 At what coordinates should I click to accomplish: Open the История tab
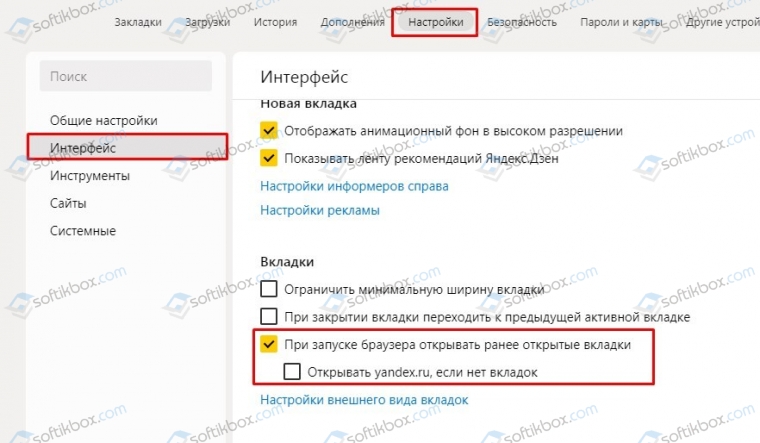[x=275, y=22]
